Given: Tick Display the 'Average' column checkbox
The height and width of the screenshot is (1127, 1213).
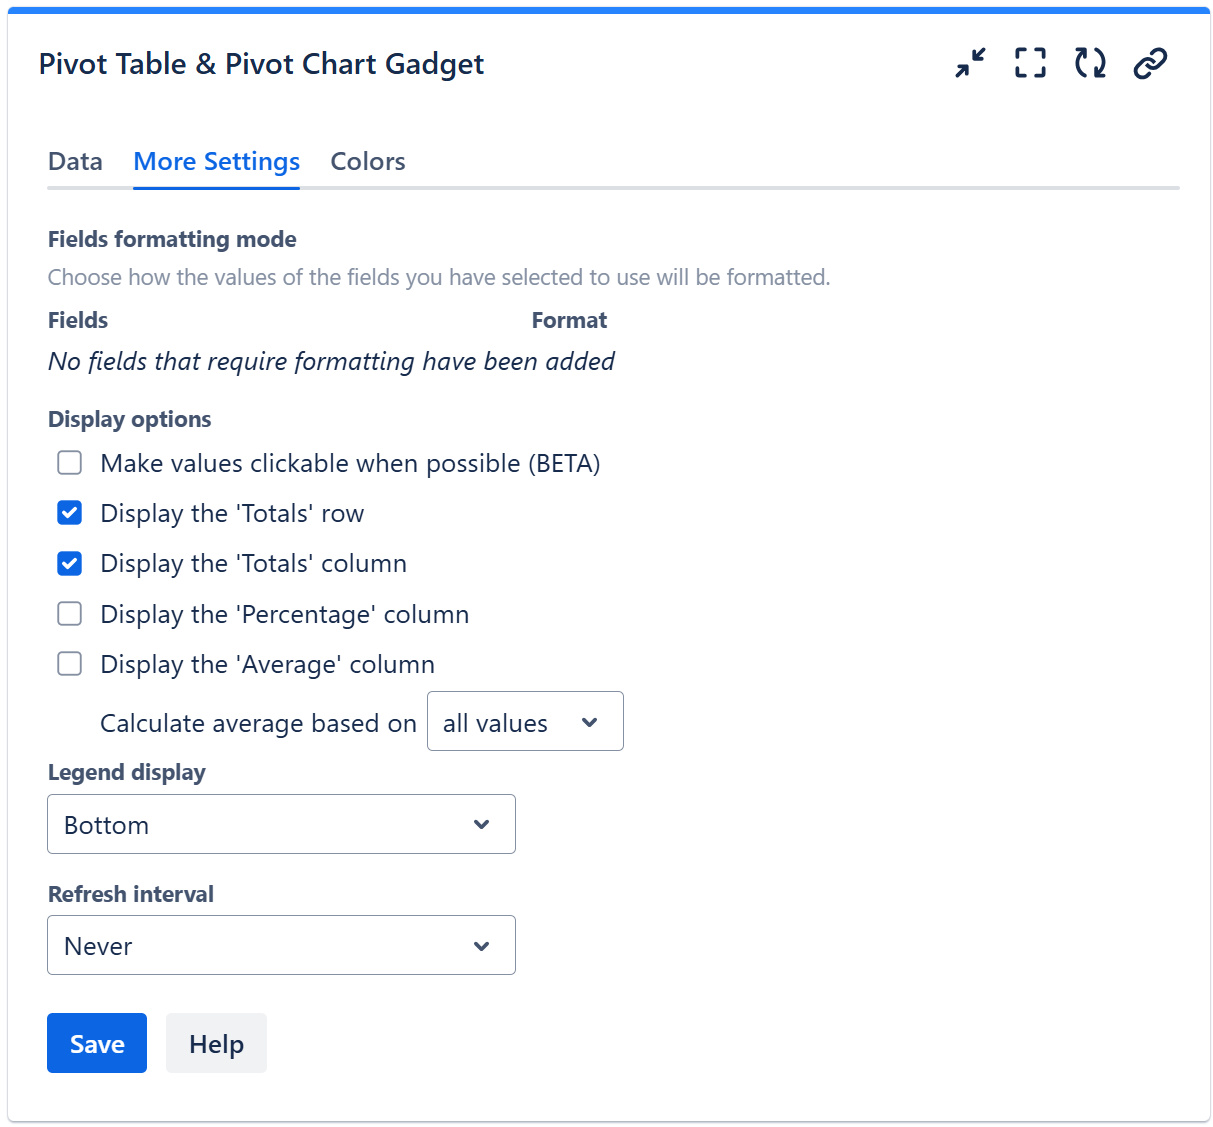Looking at the screenshot, I should click(70, 664).
